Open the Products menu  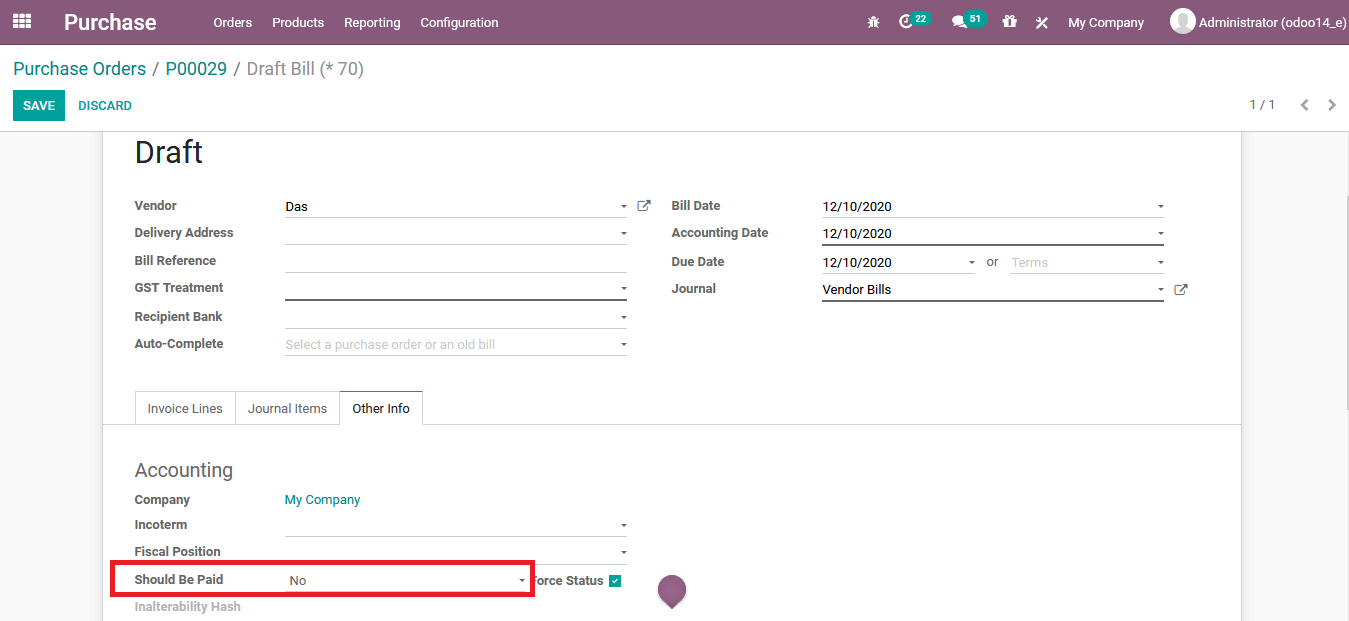[x=298, y=22]
